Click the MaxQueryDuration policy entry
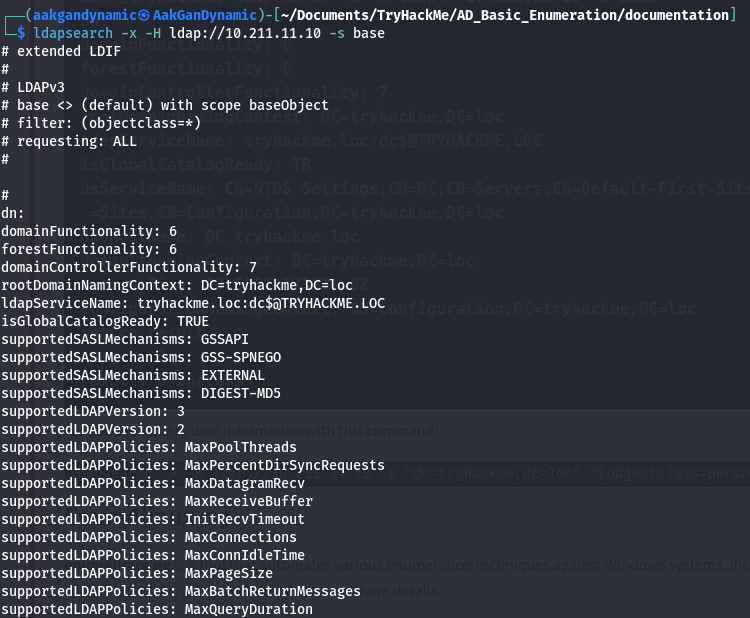This screenshot has height=618, width=750. (x=249, y=609)
